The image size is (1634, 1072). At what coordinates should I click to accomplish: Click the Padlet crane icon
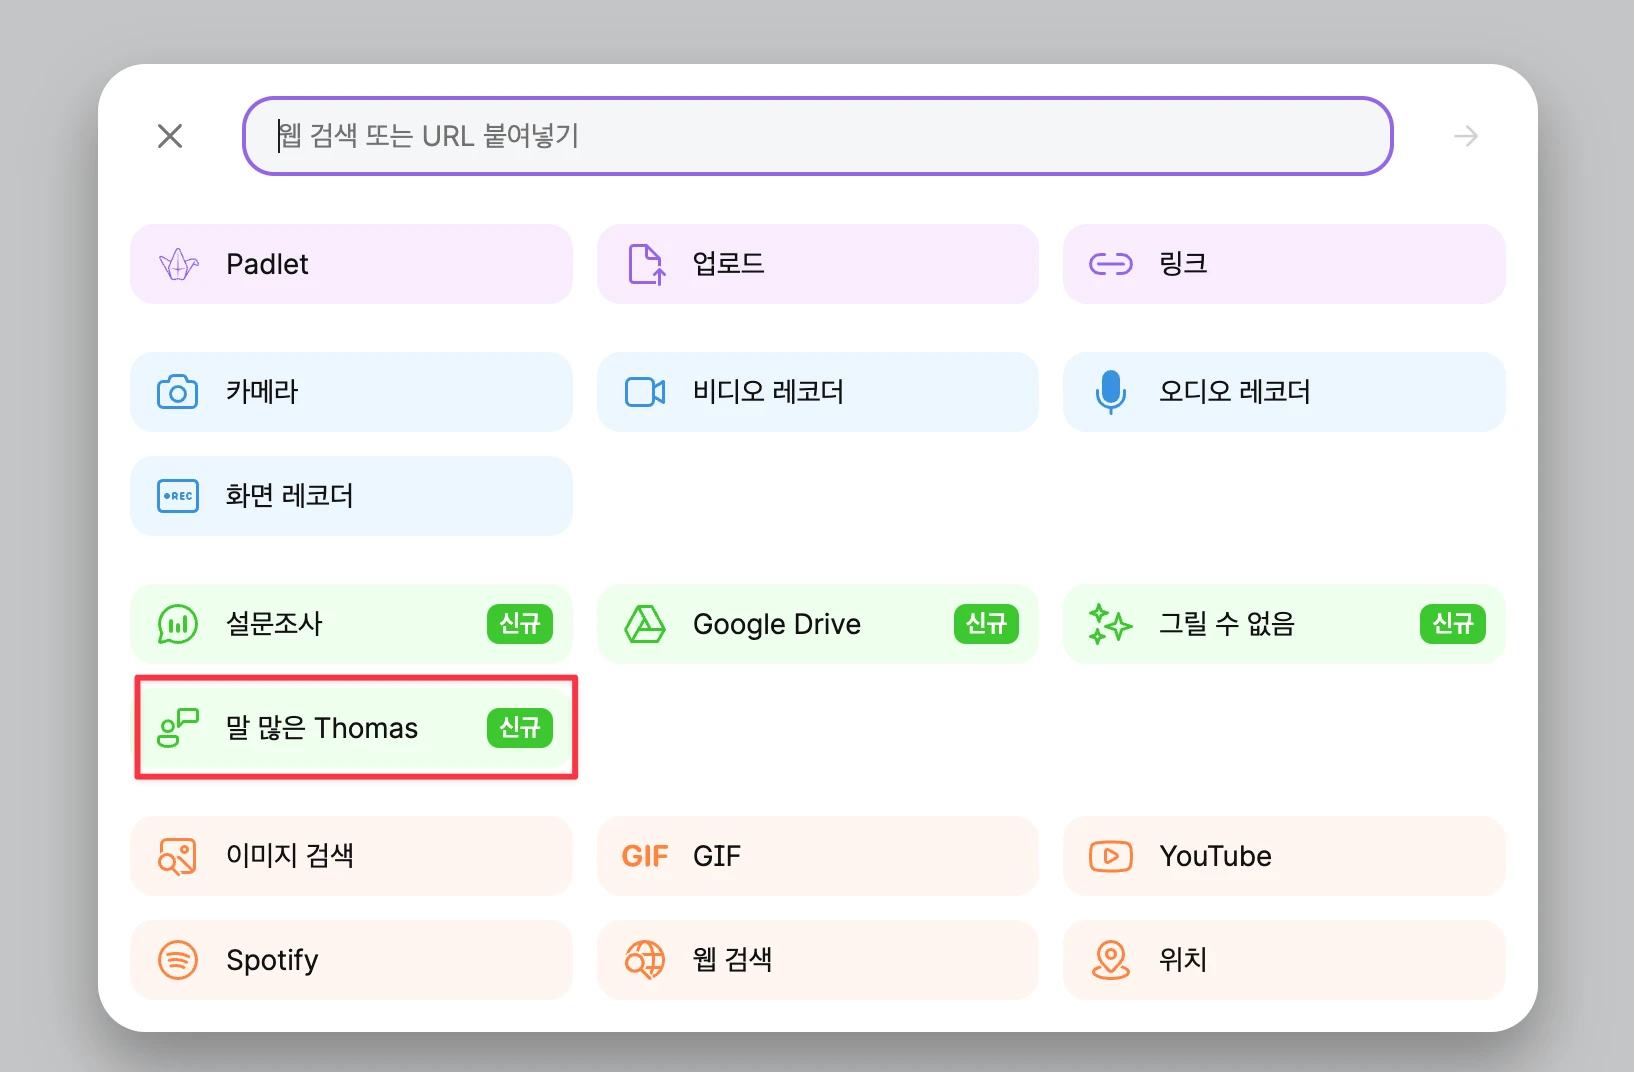[x=178, y=264]
